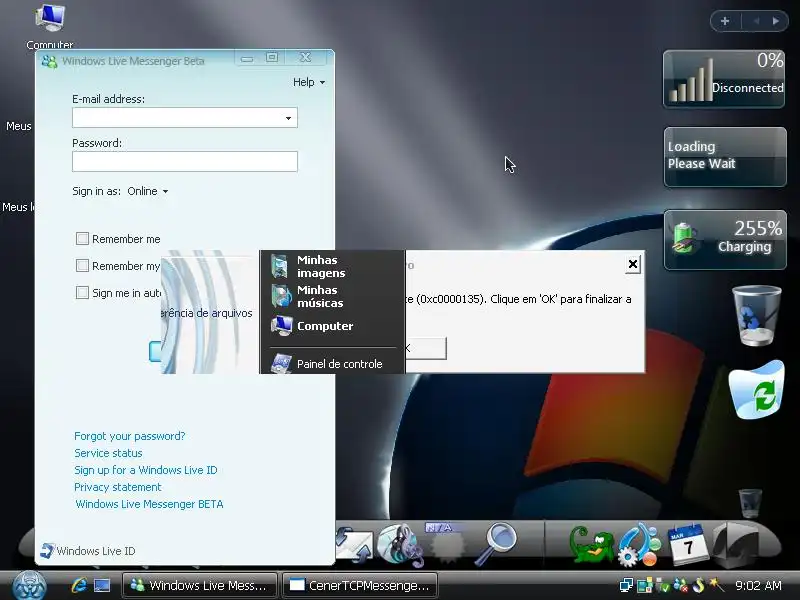Click the Messenger buddies tray icon with red X
This screenshot has width=800, height=600.
coord(680,585)
